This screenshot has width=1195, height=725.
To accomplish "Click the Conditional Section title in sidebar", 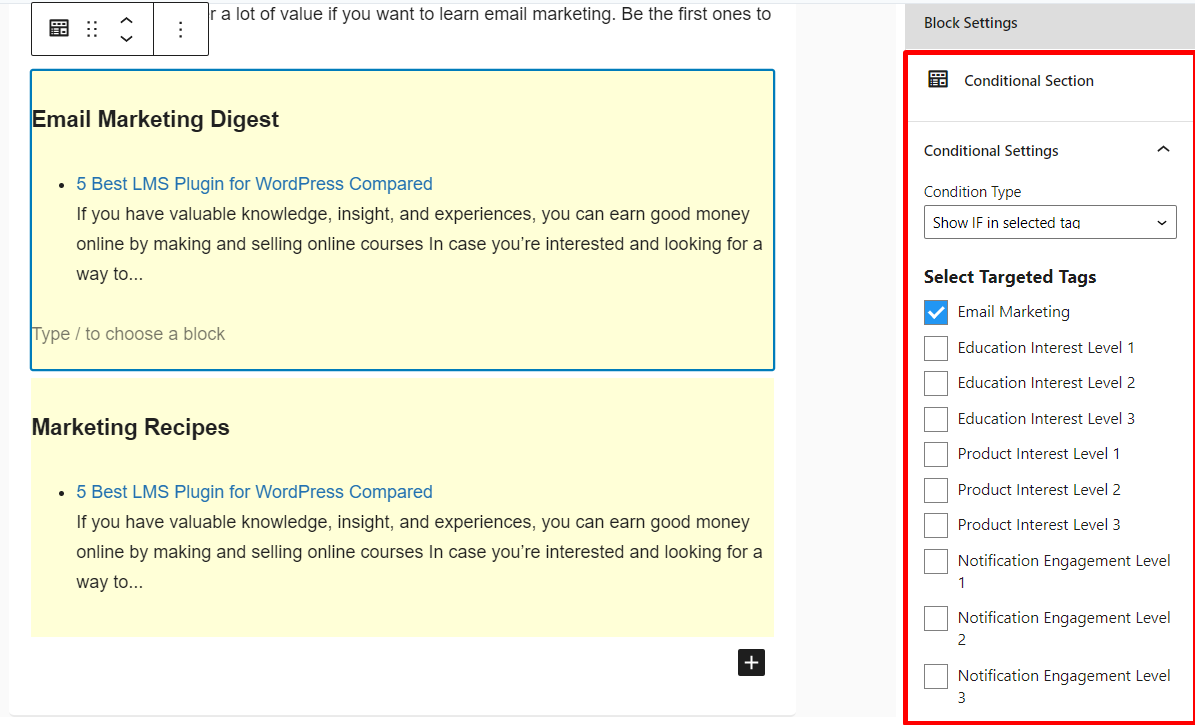I will coord(1028,81).
